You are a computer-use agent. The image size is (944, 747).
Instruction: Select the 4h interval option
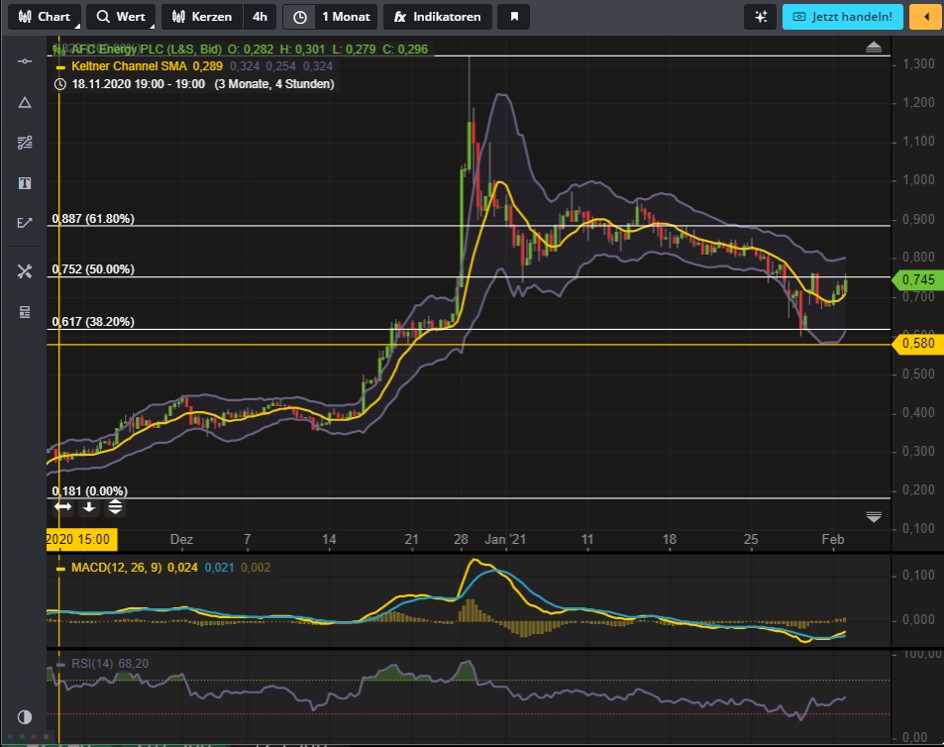(x=260, y=17)
